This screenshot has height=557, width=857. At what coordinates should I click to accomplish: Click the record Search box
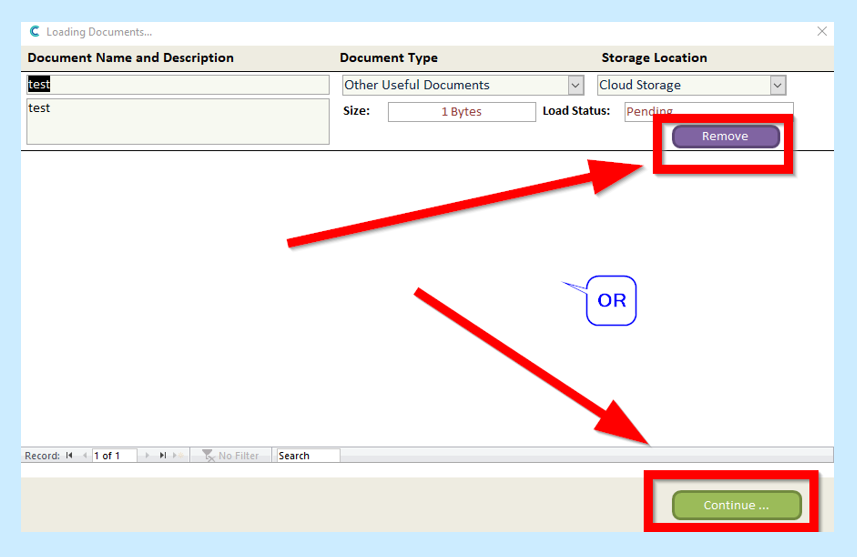coord(308,455)
